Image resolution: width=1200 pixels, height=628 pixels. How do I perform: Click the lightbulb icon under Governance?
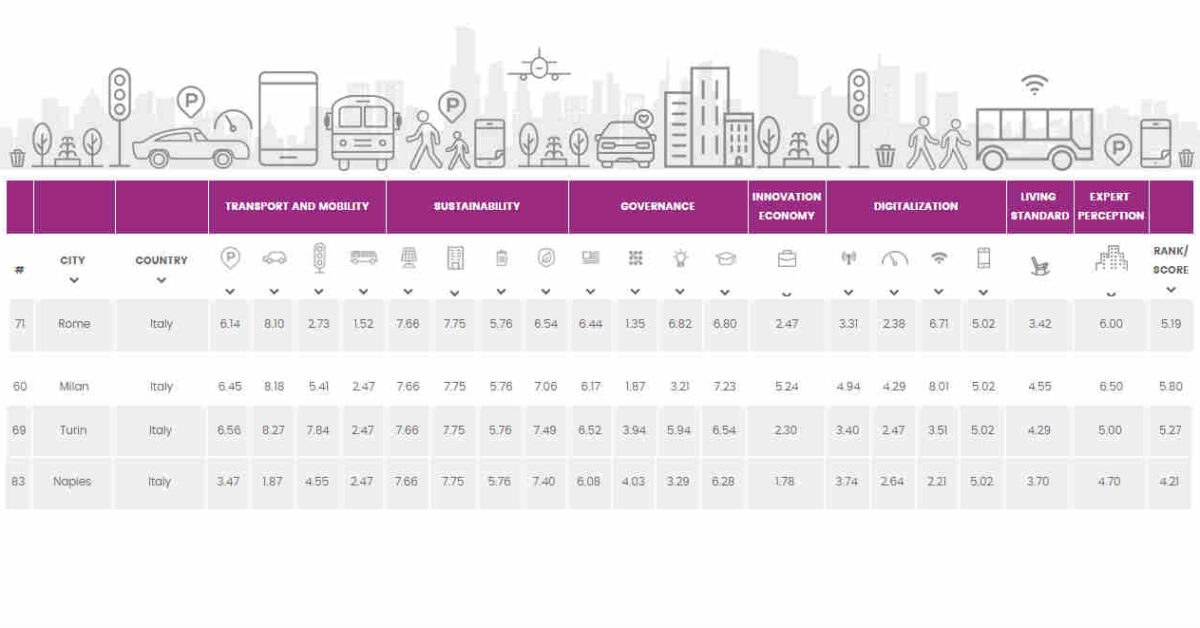[680, 258]
